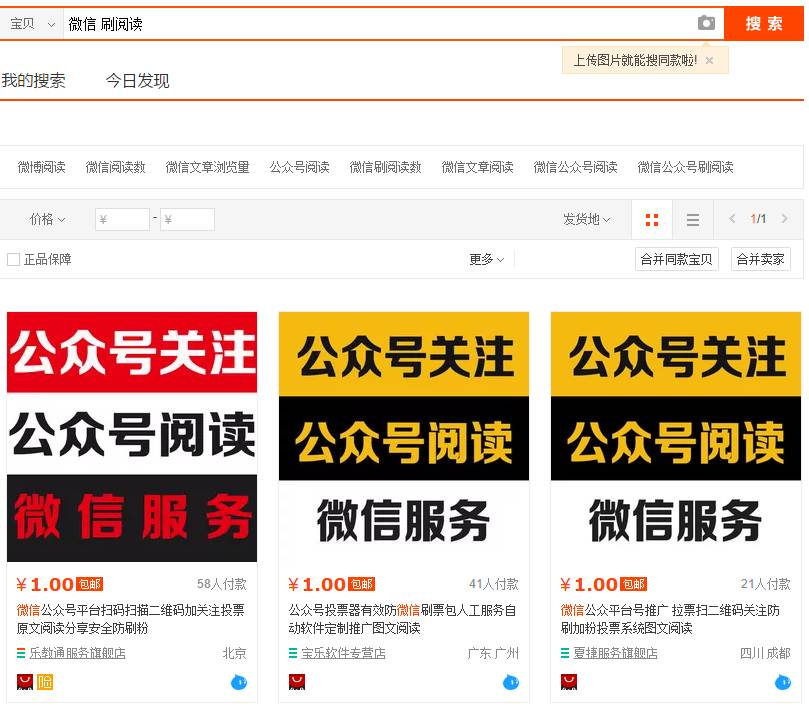Image resolution: width=809 pixels, height=717 pixels.
Task: Toggle the 正品保障 checkbox
Action: click(13, 259)
